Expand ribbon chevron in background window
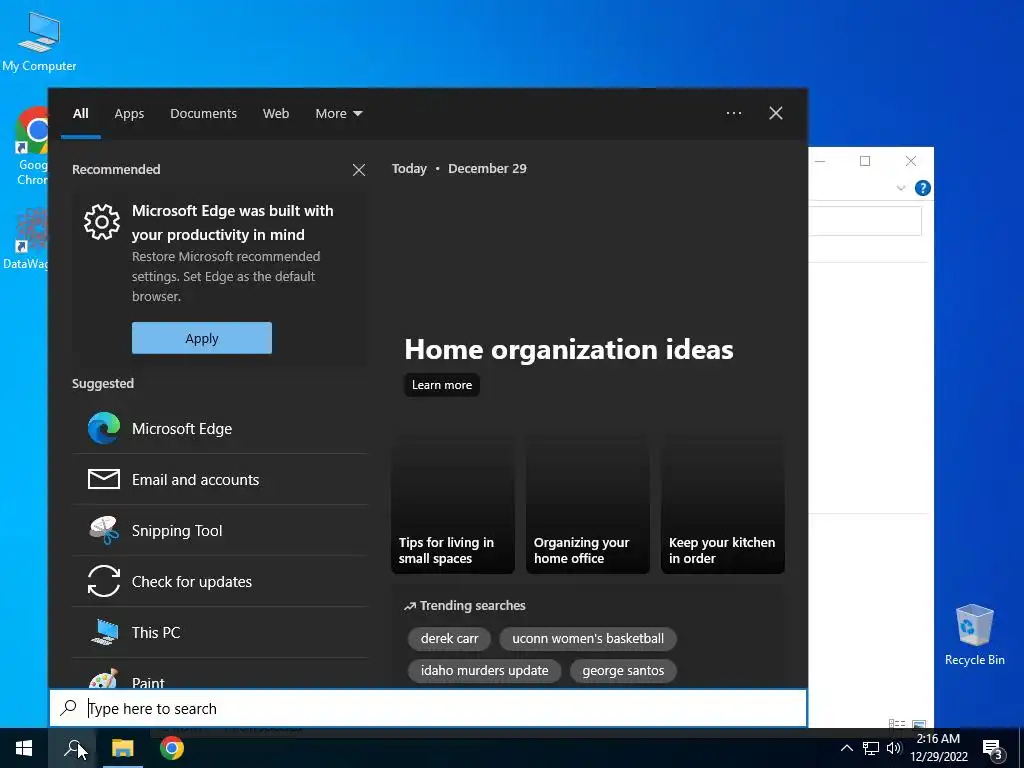The width and height of the screenshot is (1024, 768). (x=901, y=188)
